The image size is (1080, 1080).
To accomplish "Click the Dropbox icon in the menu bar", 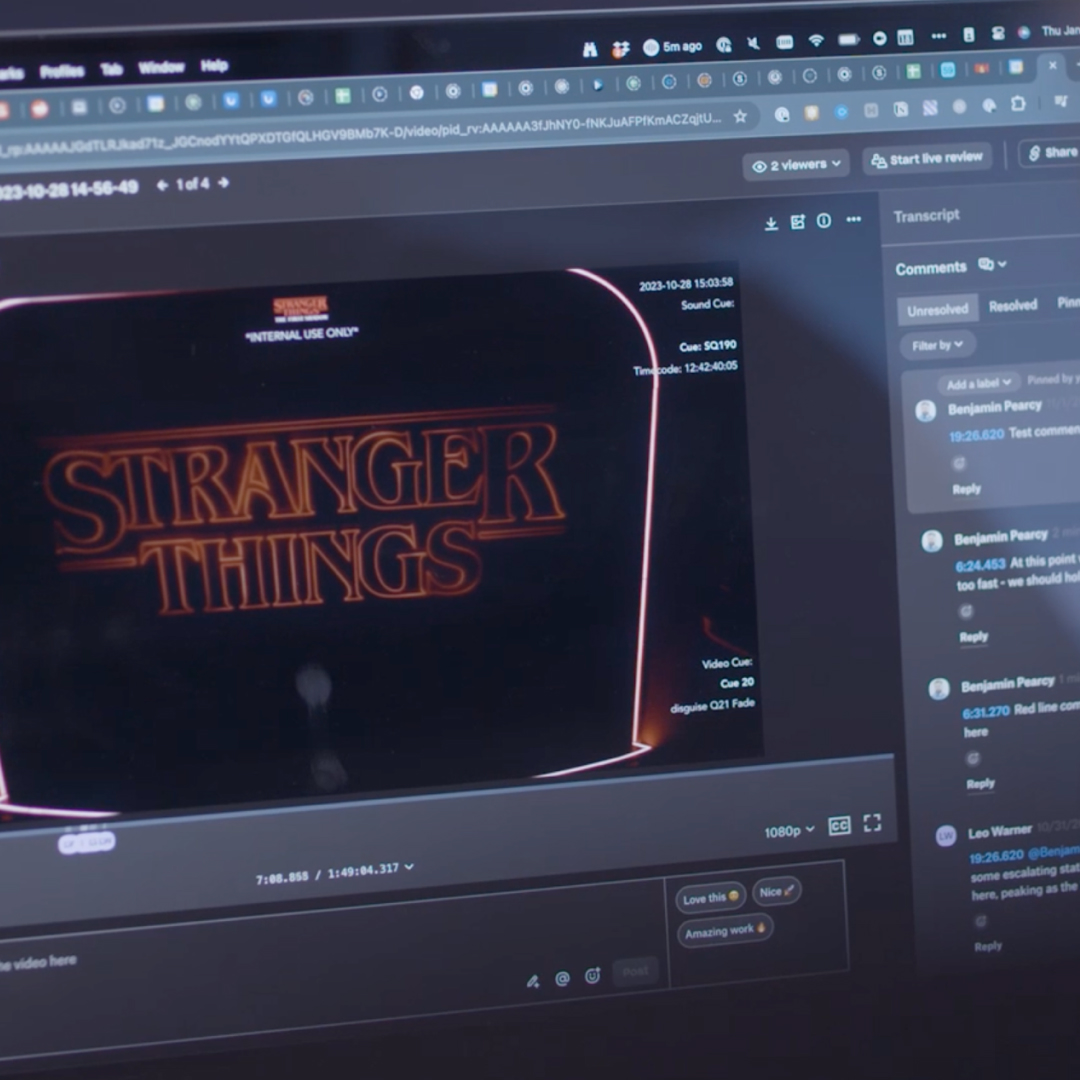I will 621,49.
